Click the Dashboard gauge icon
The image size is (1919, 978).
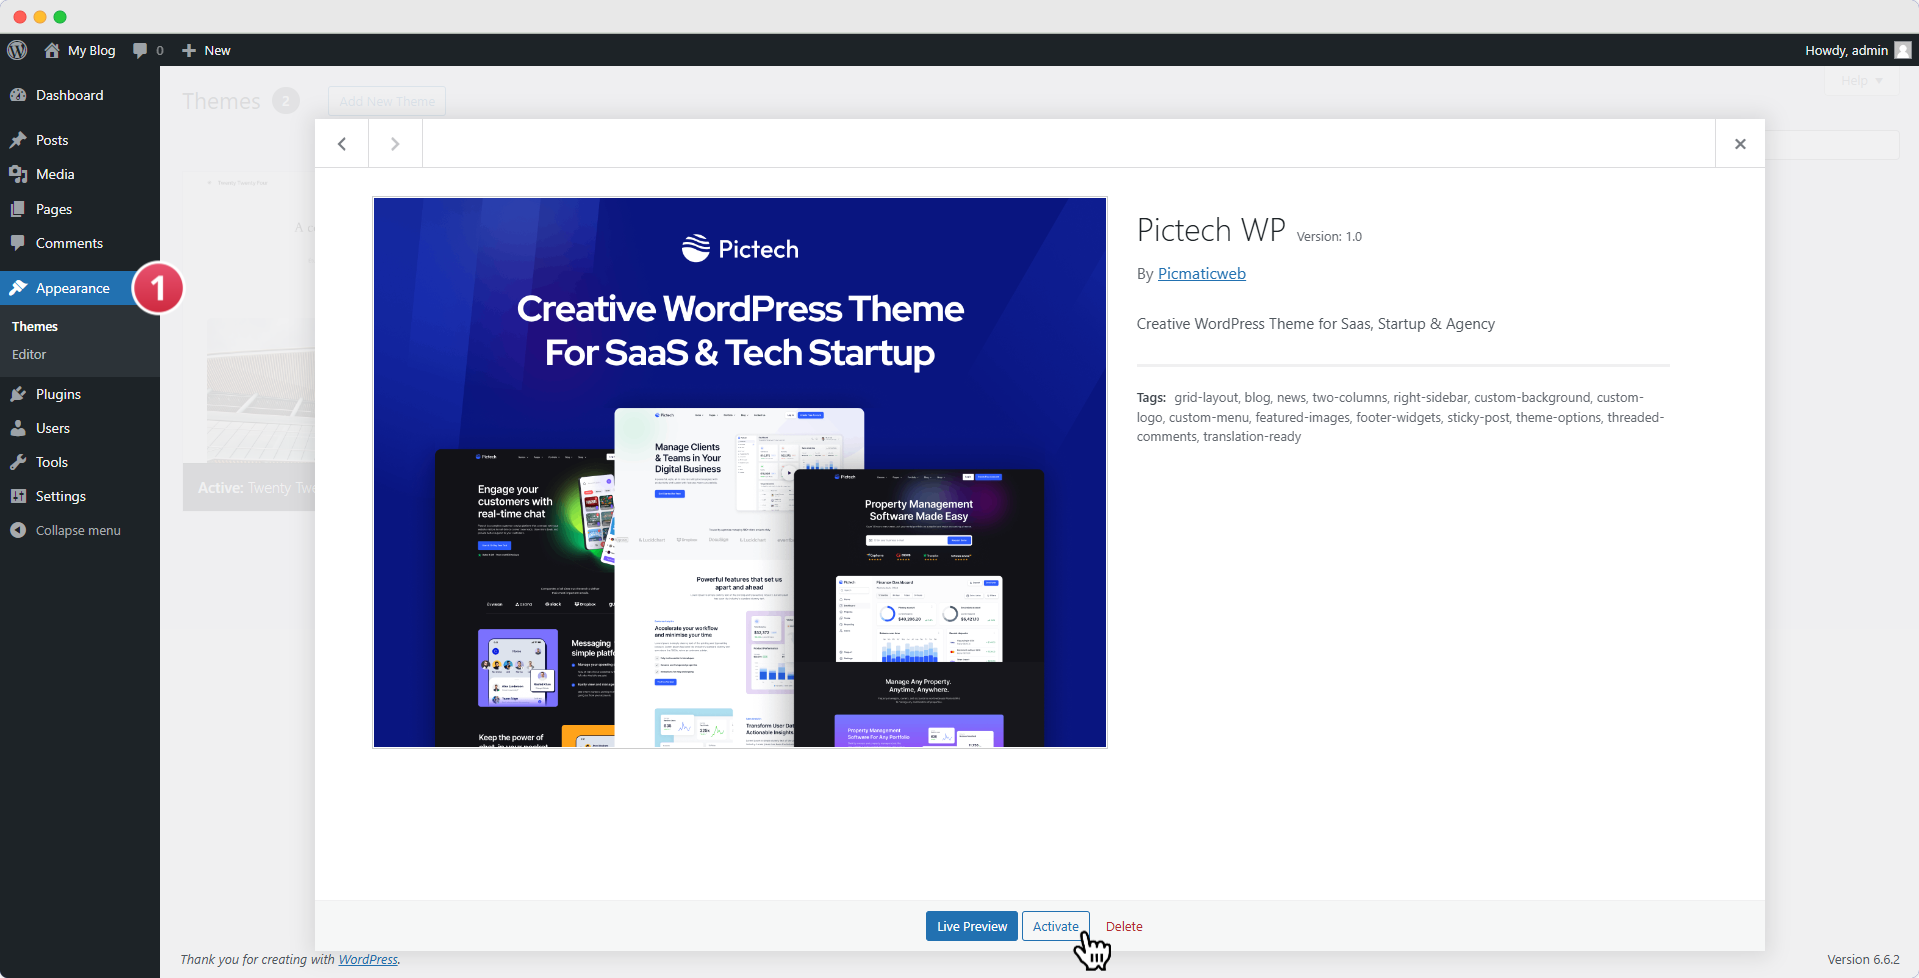pyautogui.click(x=18, y=95)
